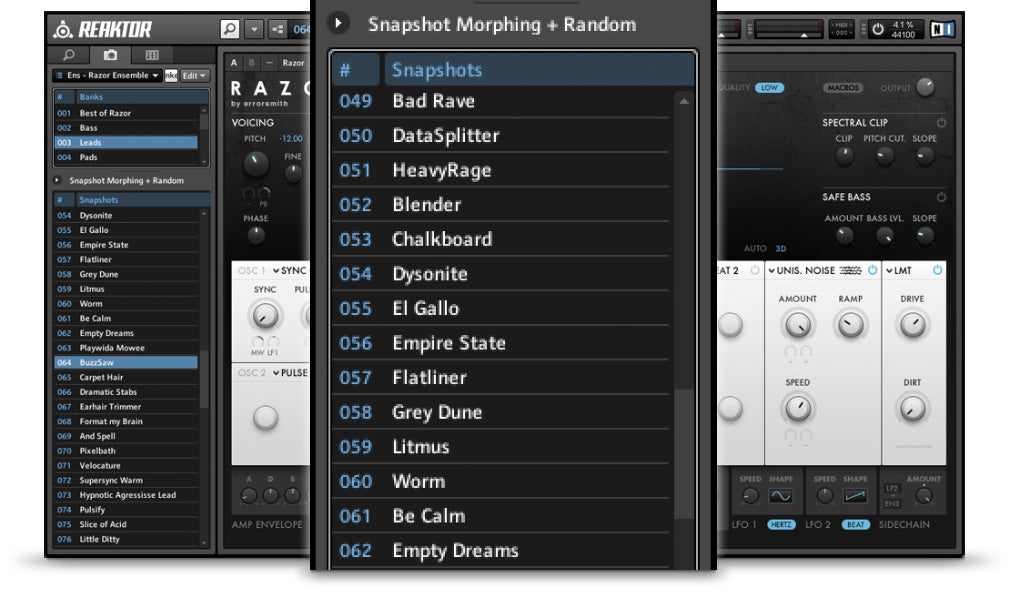Toggle LFO 2 BEAT mode button

(x=856, y=525)
